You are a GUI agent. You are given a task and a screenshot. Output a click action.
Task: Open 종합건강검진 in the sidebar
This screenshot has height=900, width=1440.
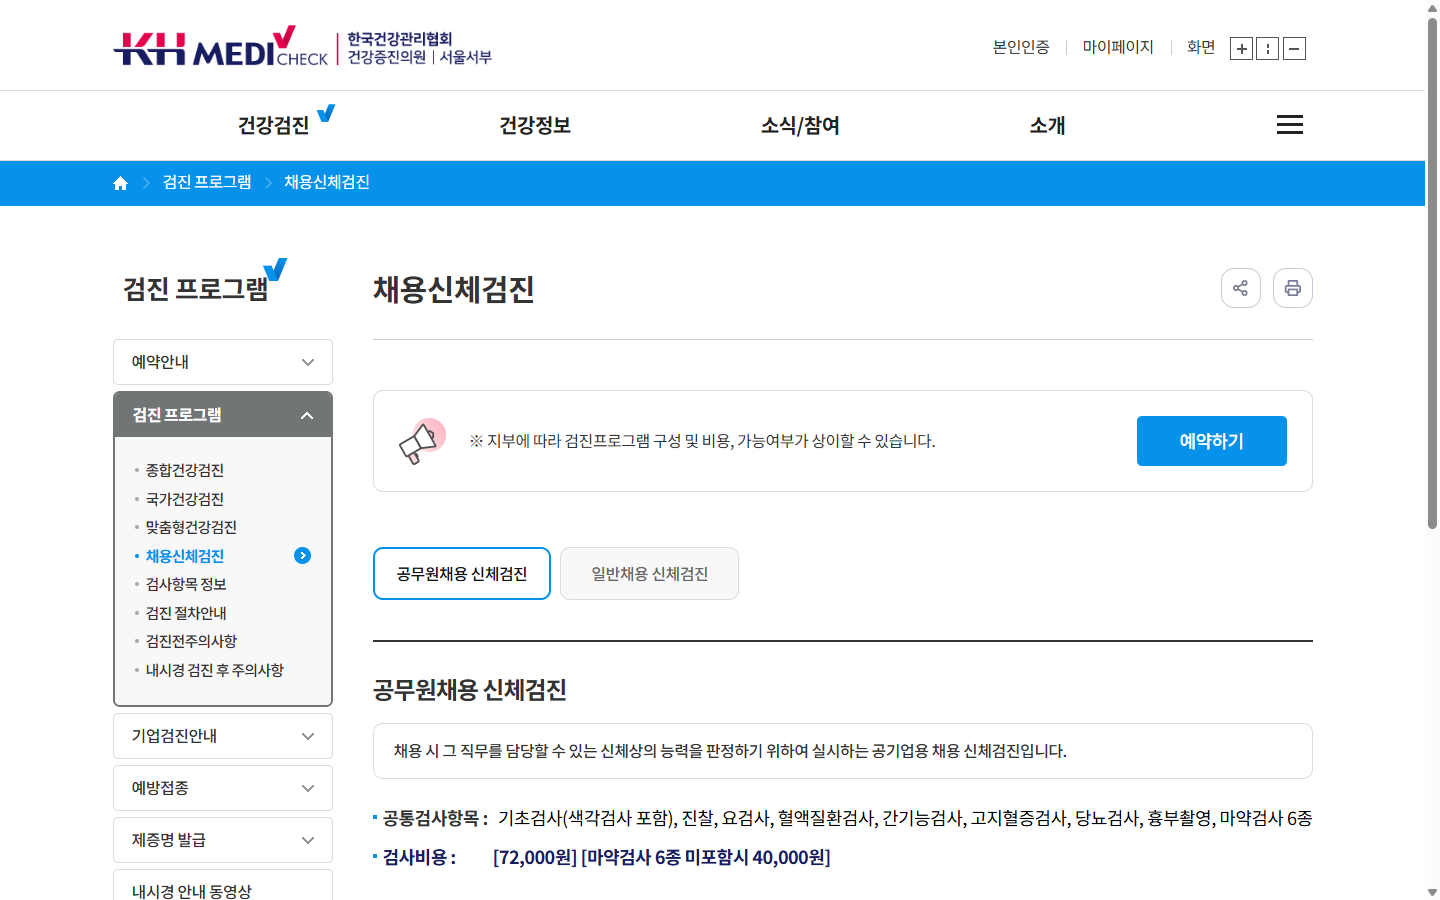coord(185,470)
